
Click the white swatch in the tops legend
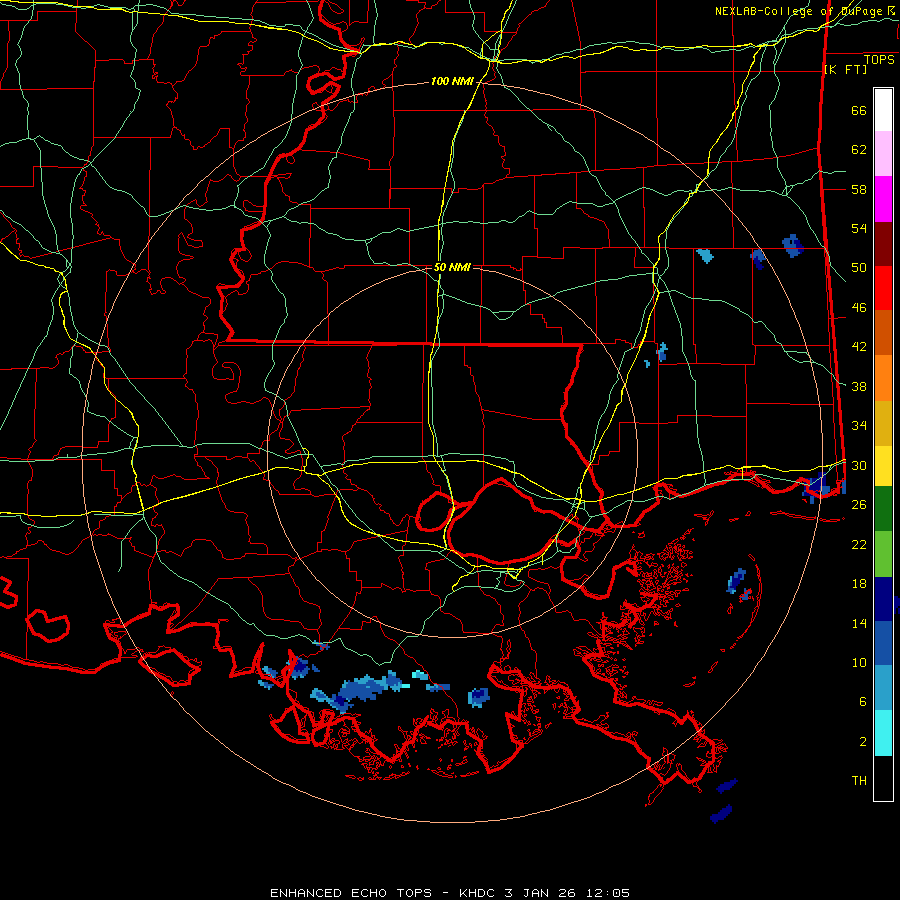point(883,110)
